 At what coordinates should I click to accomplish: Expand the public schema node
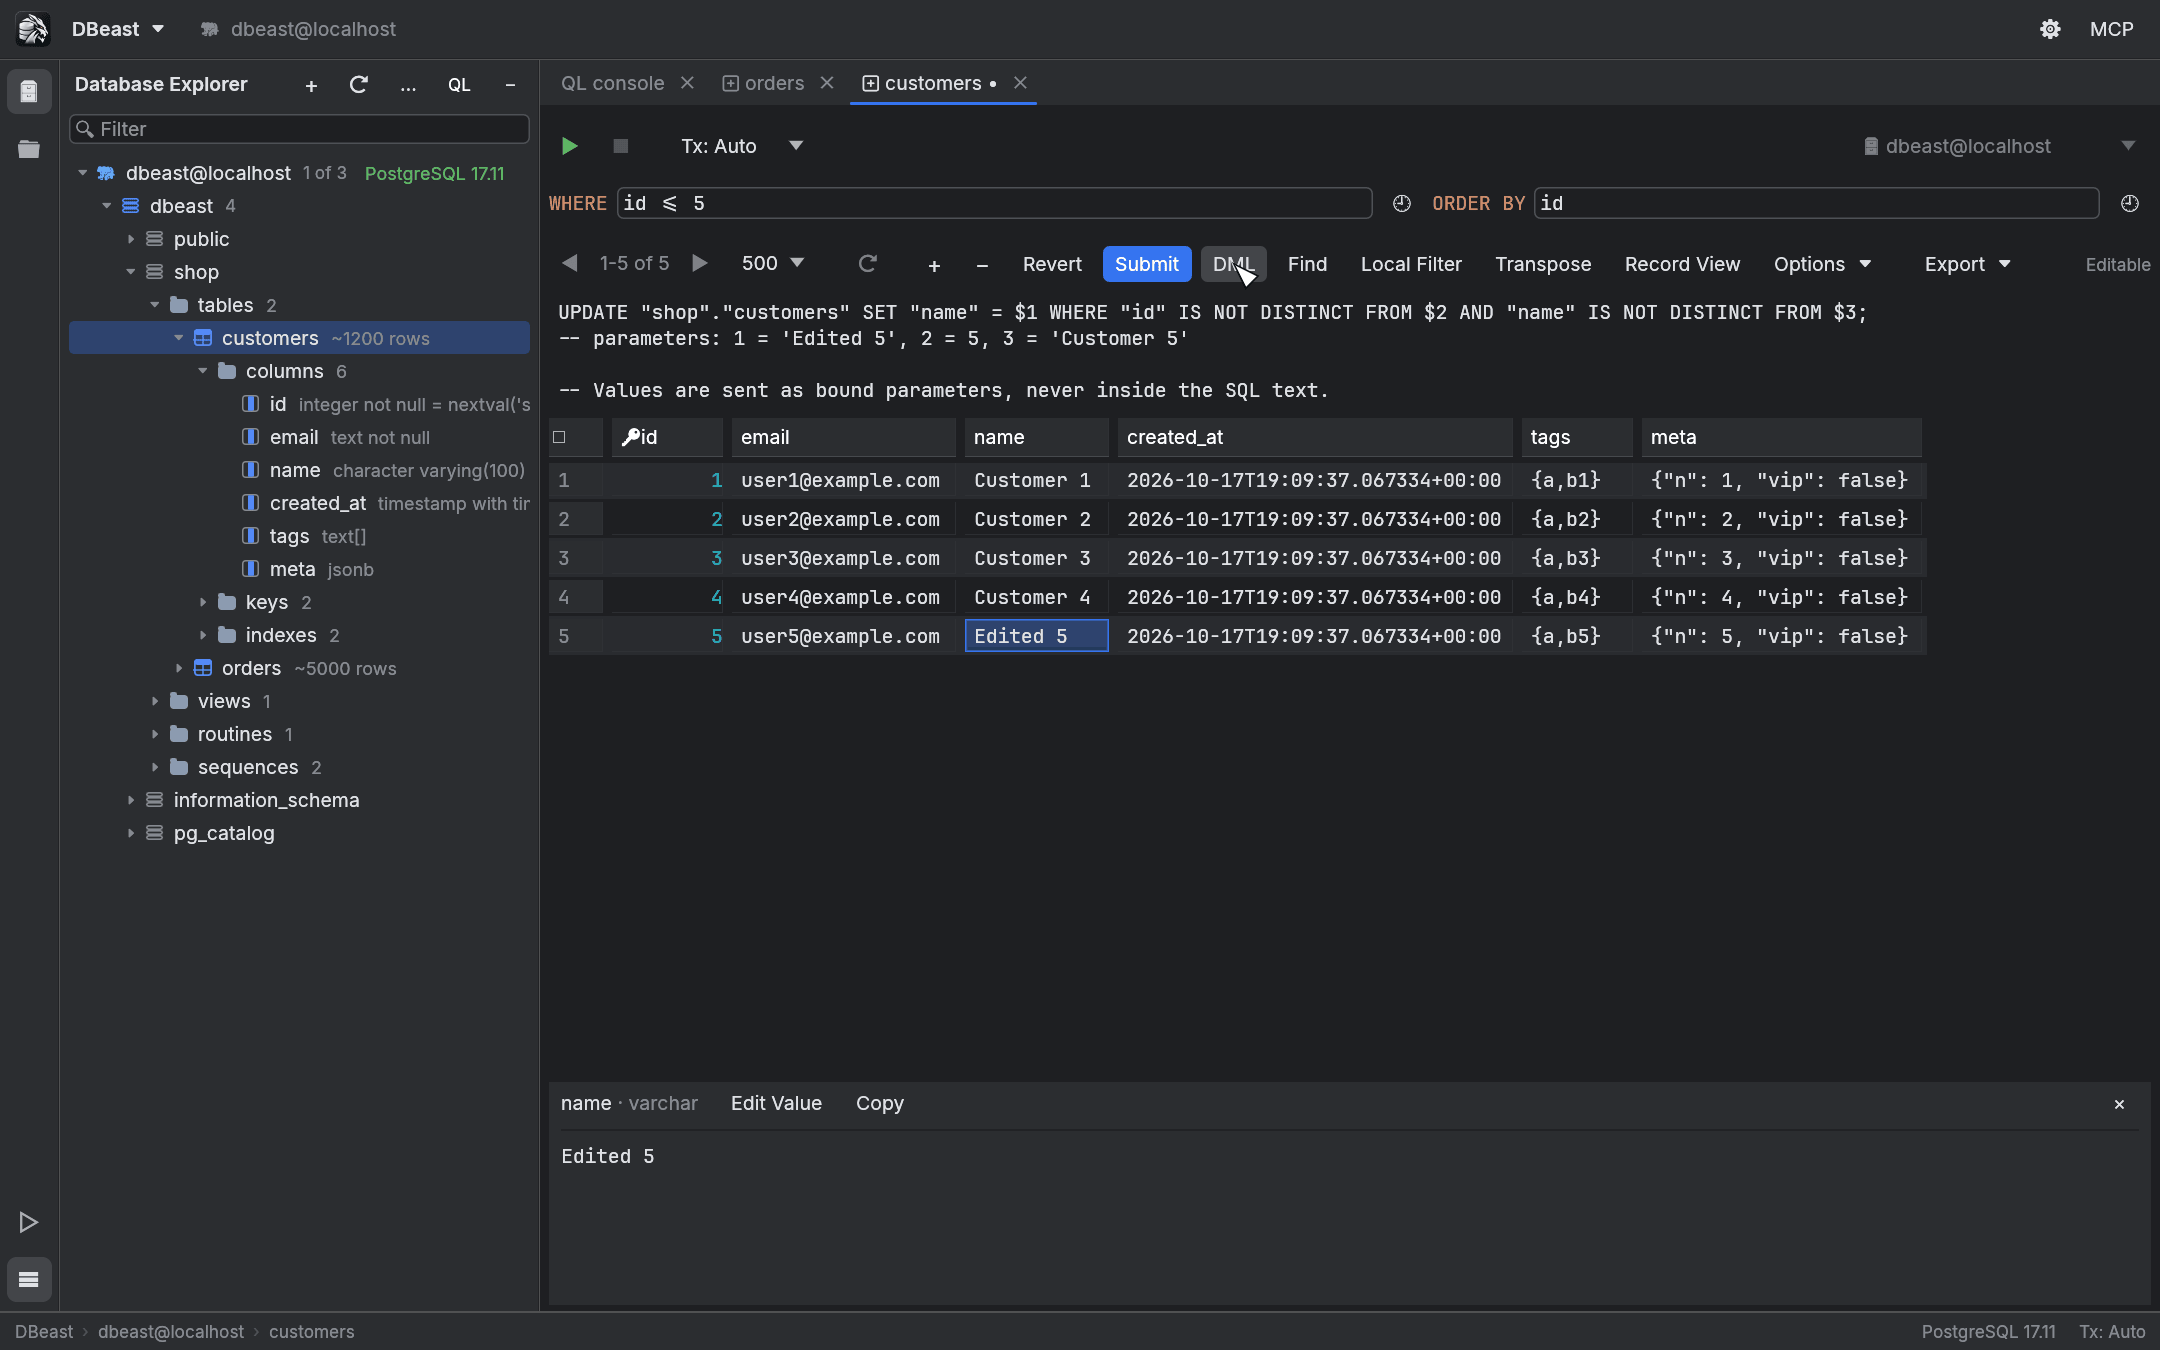tap(131, 239)
